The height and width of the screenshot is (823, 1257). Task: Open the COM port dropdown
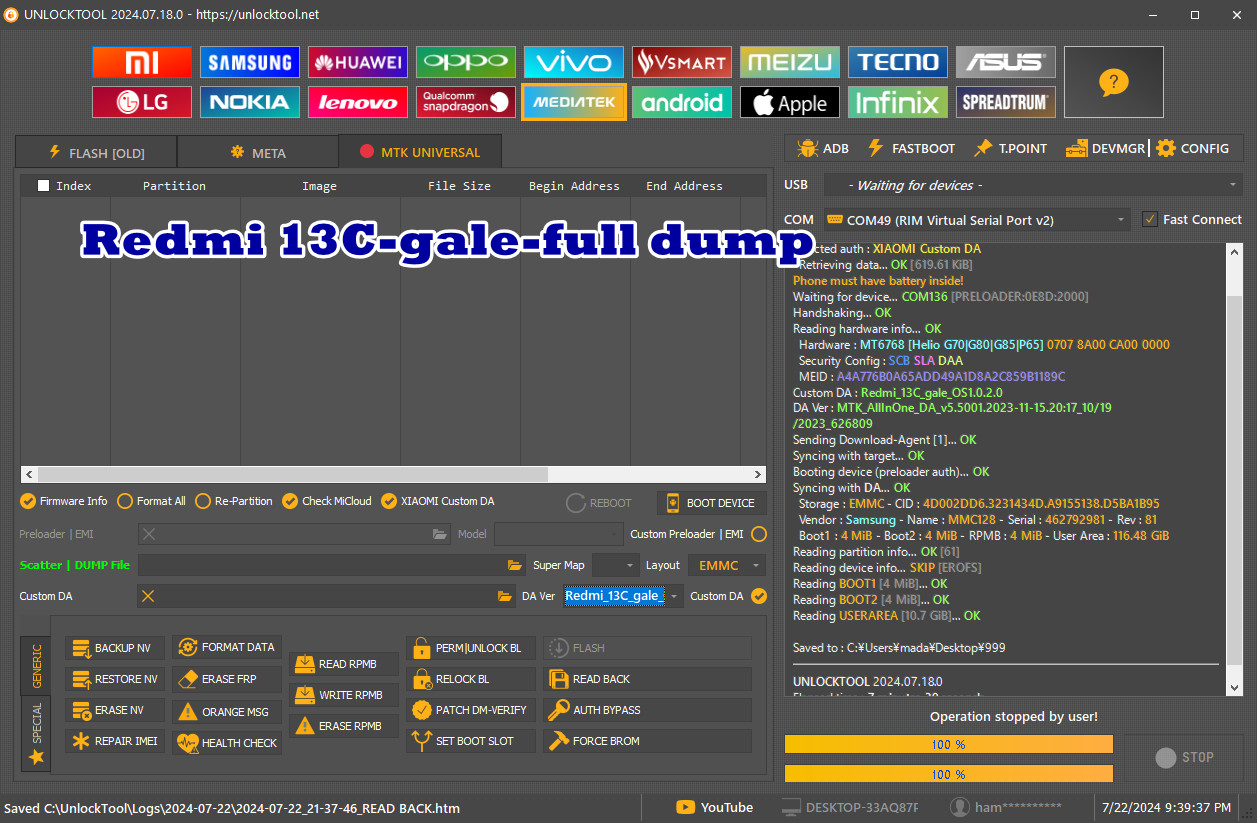pos(977,219)
